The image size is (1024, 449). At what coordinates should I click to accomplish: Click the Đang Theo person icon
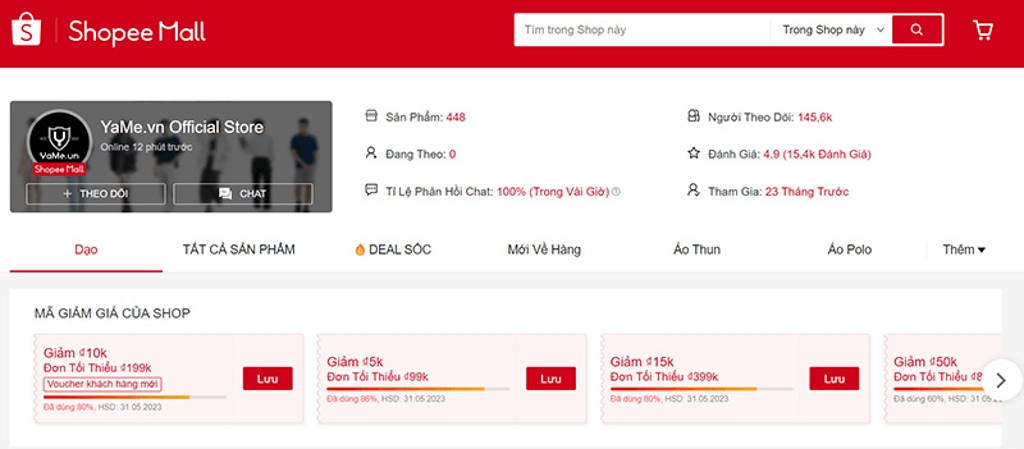pyautogui.click(x=371, y=154)
